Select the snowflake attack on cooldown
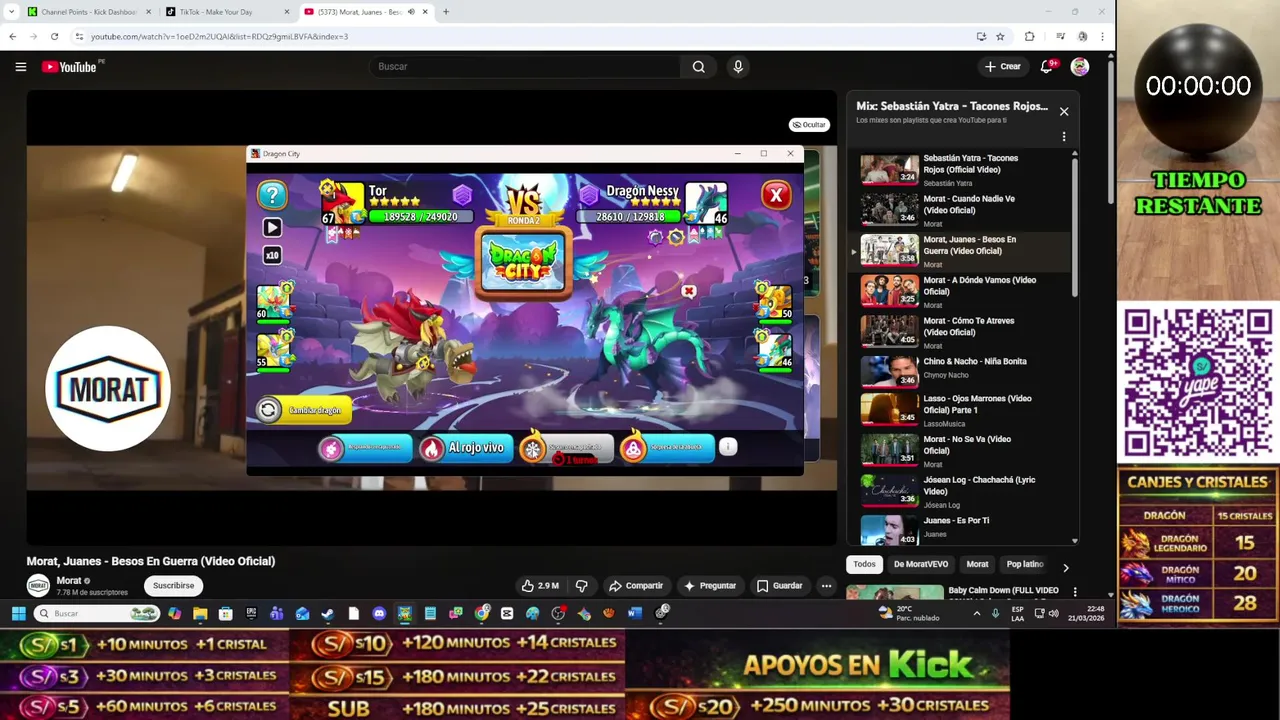1280x720 pixels. (x=565, y=450)
